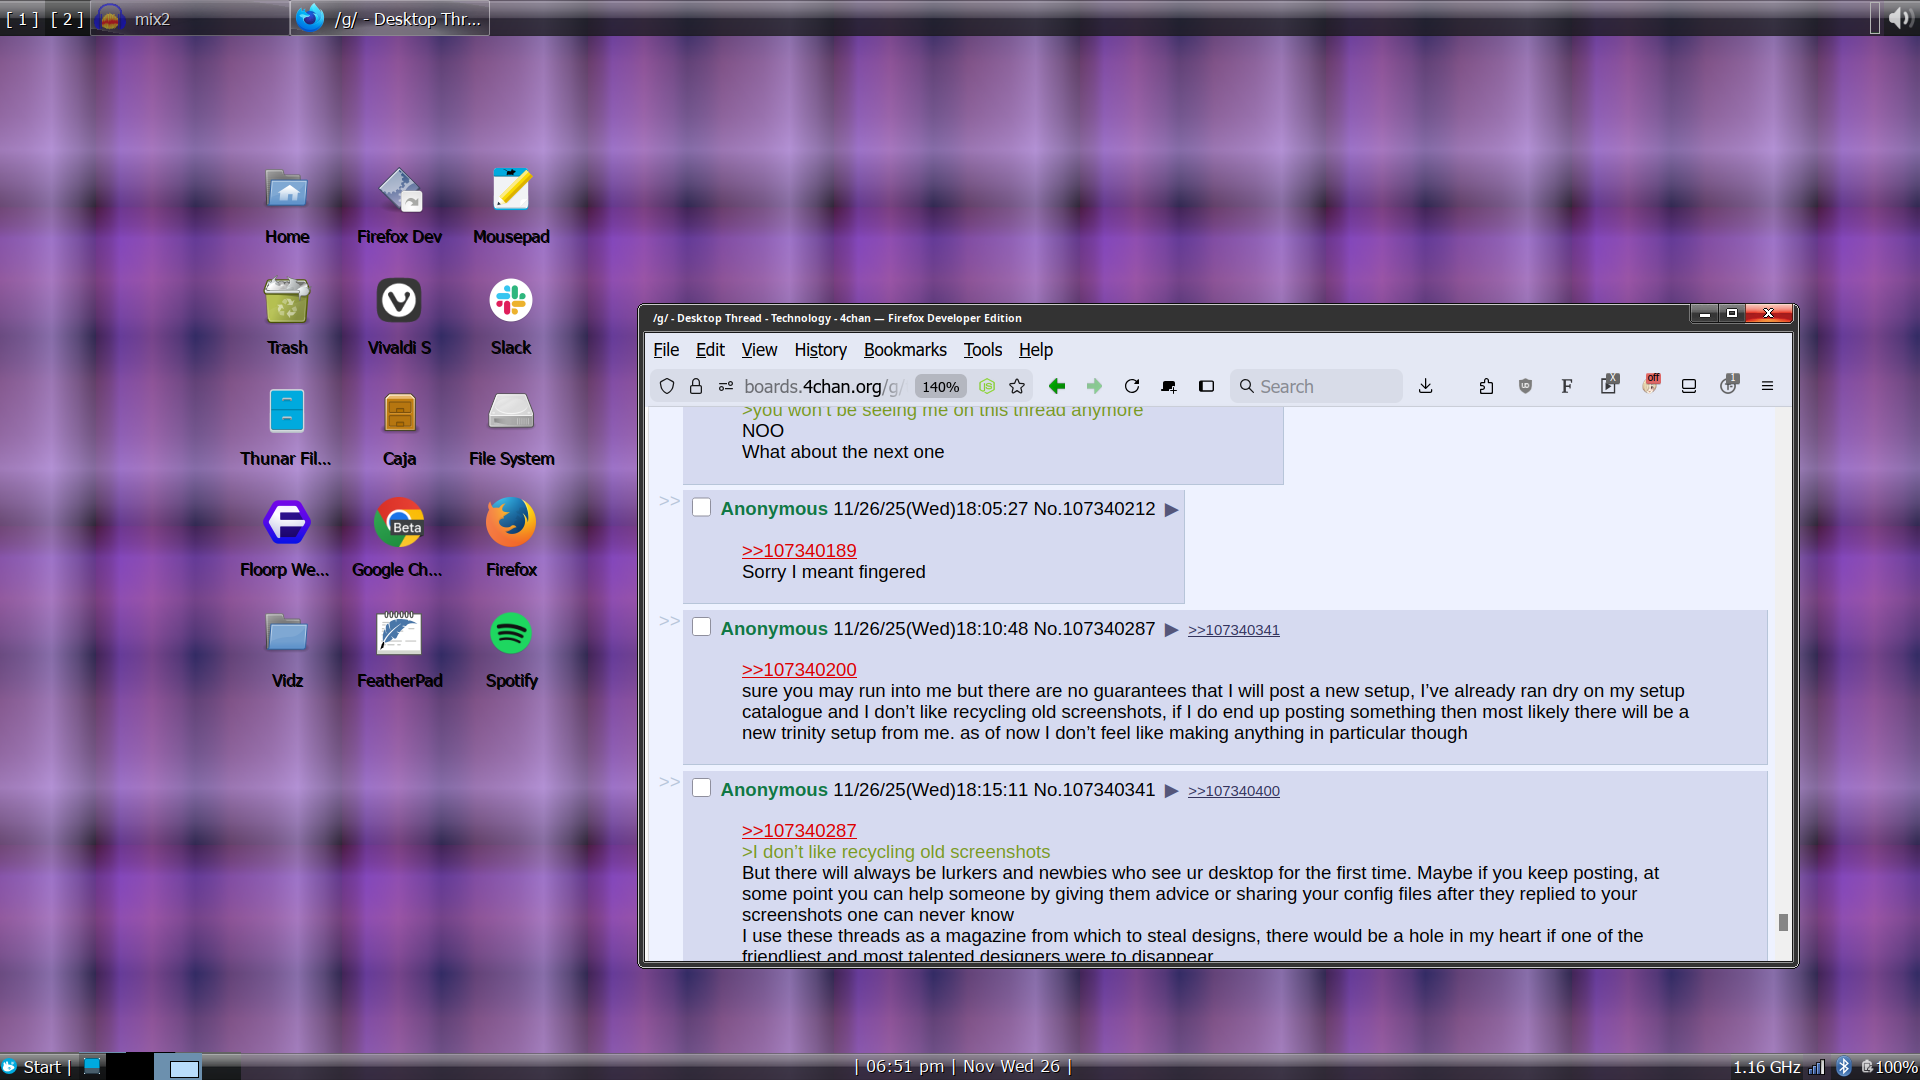
Task: Open the extensions puzzle piece icon
Action: [x=1486, y=386]
